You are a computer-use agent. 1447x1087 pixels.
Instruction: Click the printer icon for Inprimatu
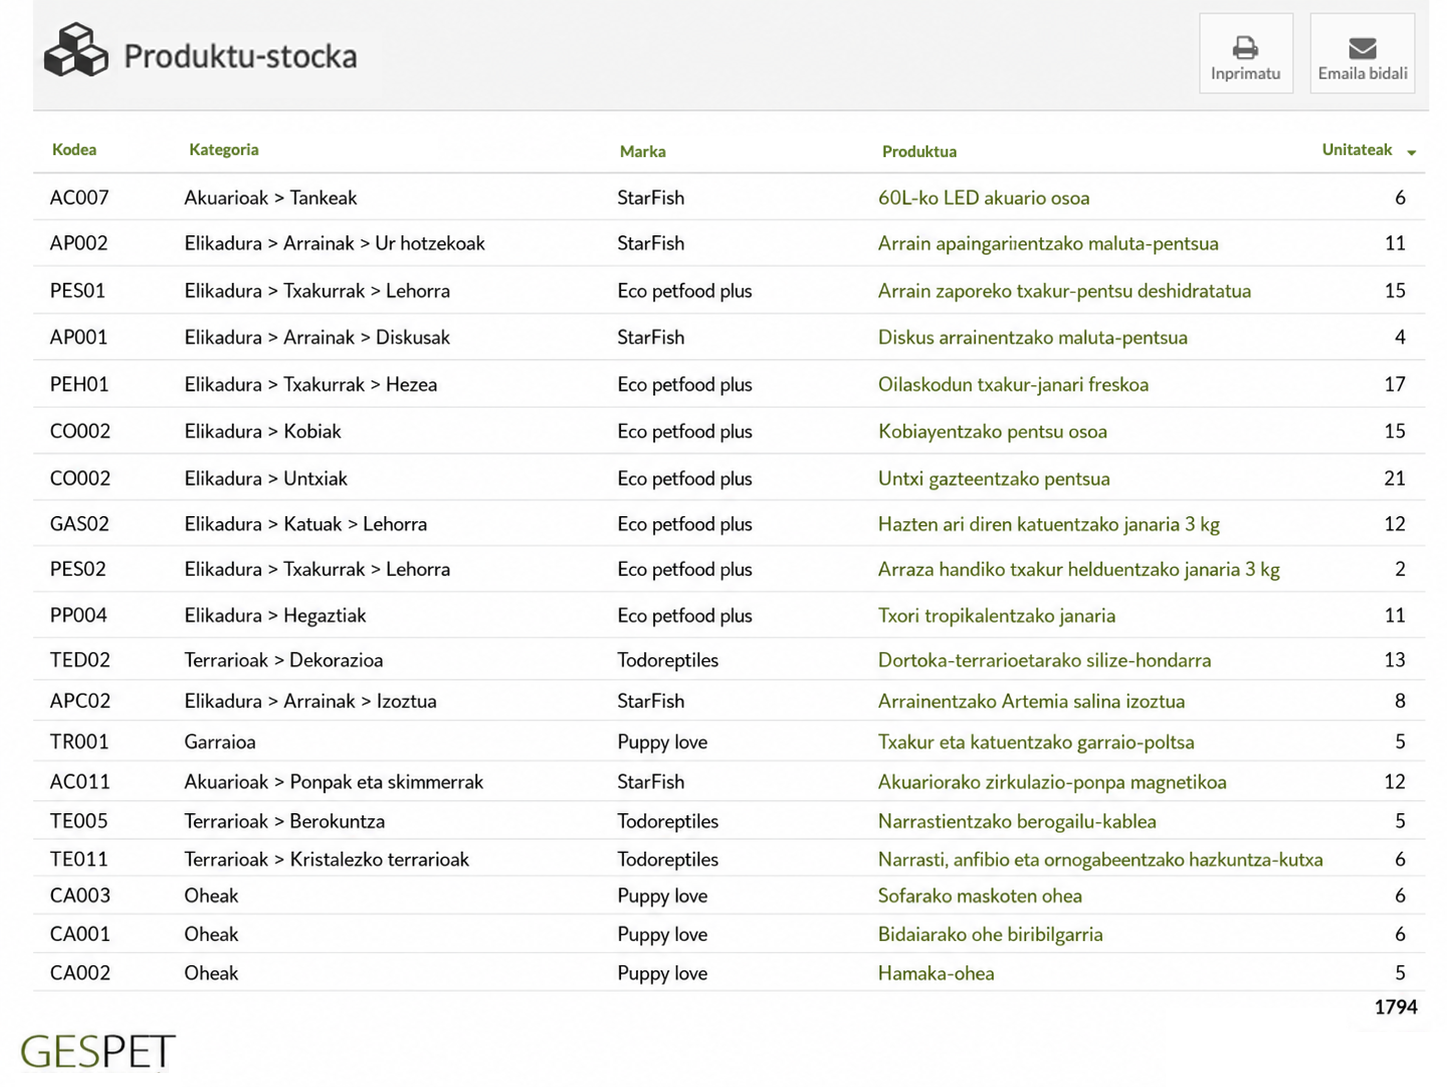tap(1245, 47)
